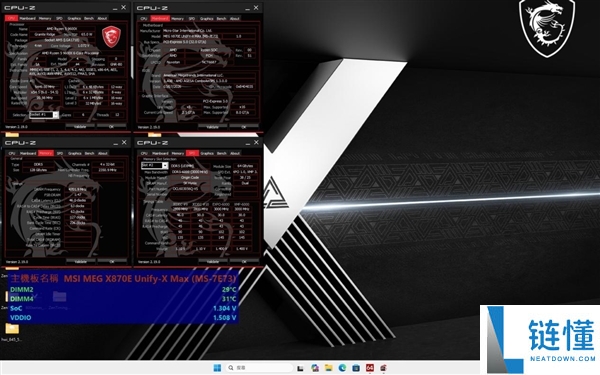The height and width of the screenshot is (375, 600).
Task: Open the Socket #1 selection dropdown
Action: (x=44, y=115)
